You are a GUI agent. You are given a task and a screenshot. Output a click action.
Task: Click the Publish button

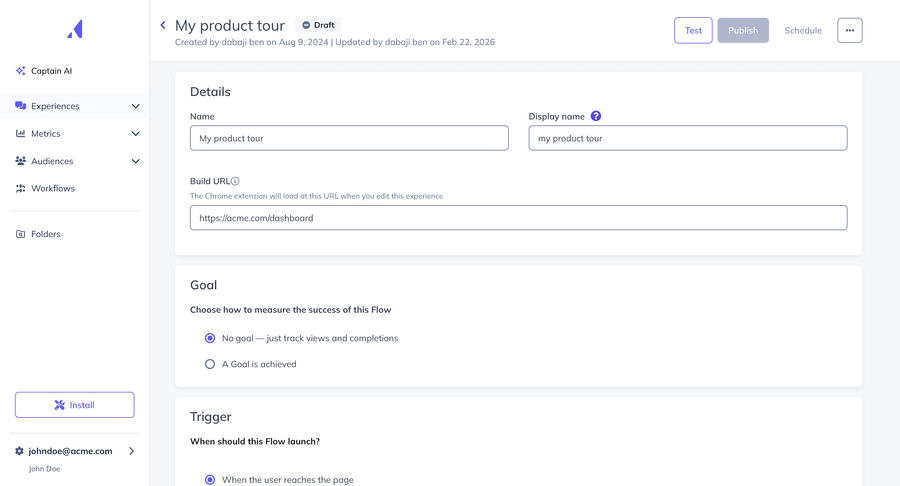pyautogui.click(x=743, y=30)
